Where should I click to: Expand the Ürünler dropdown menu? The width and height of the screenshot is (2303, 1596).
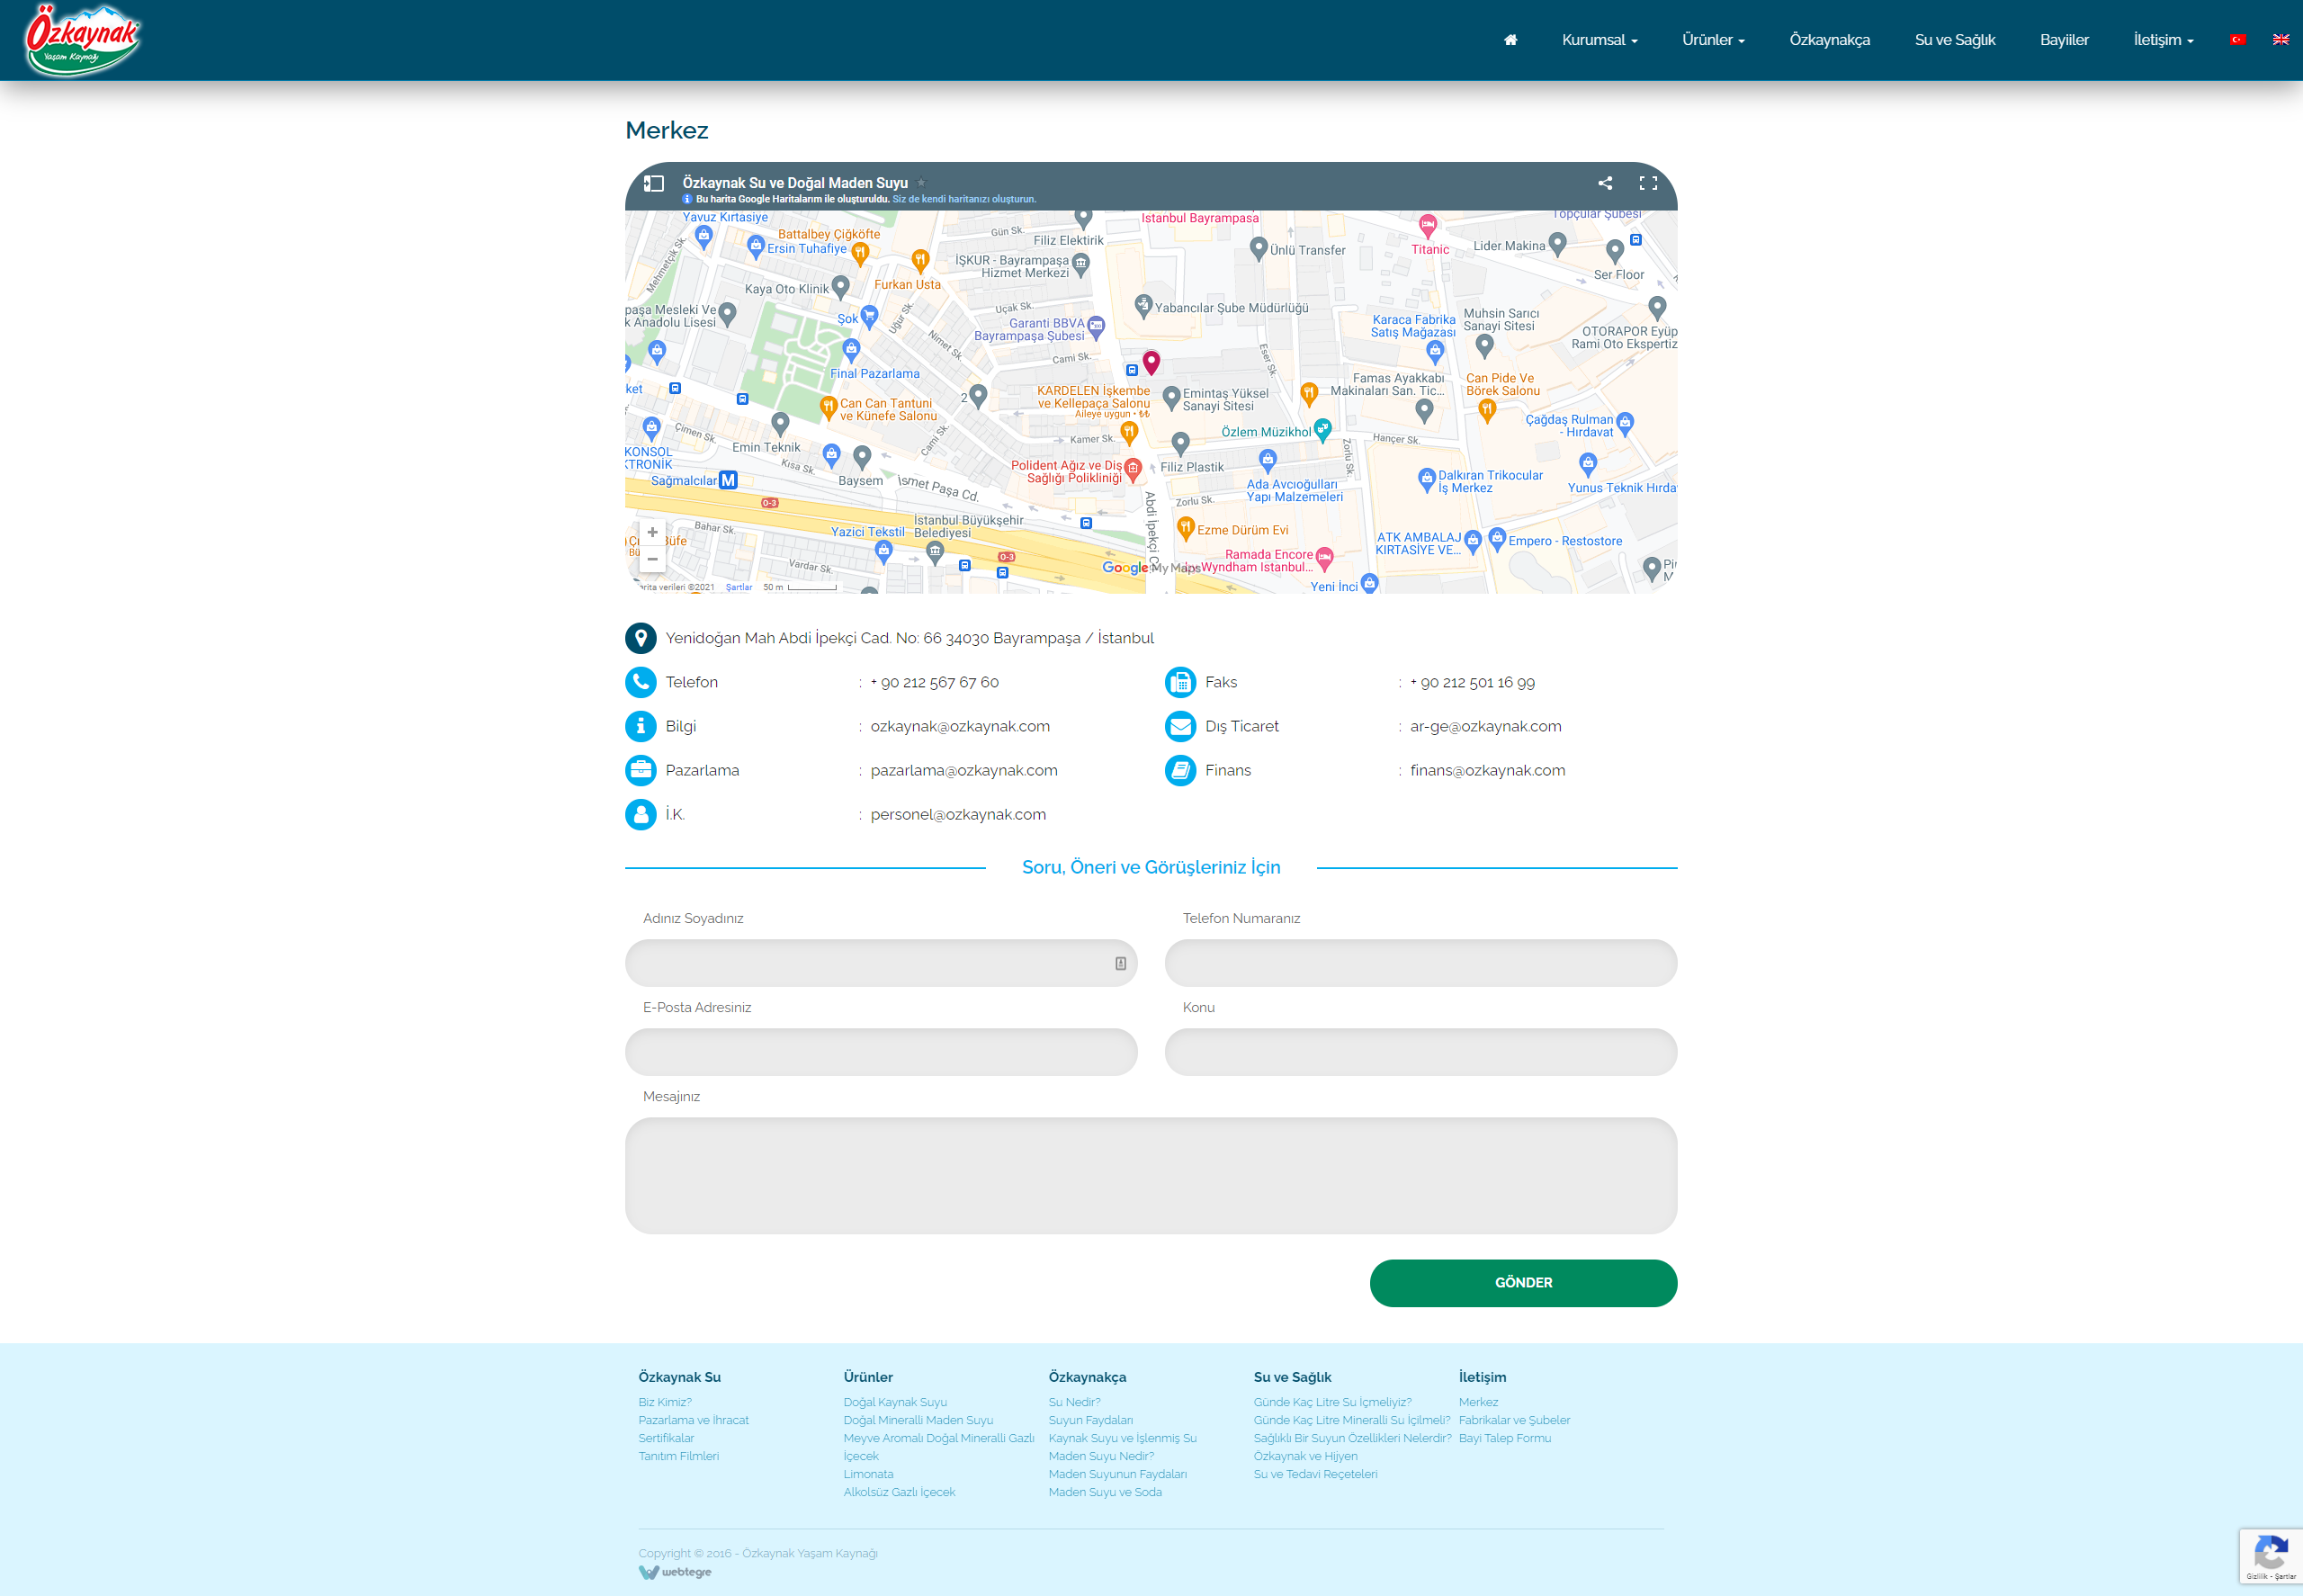1713,40
